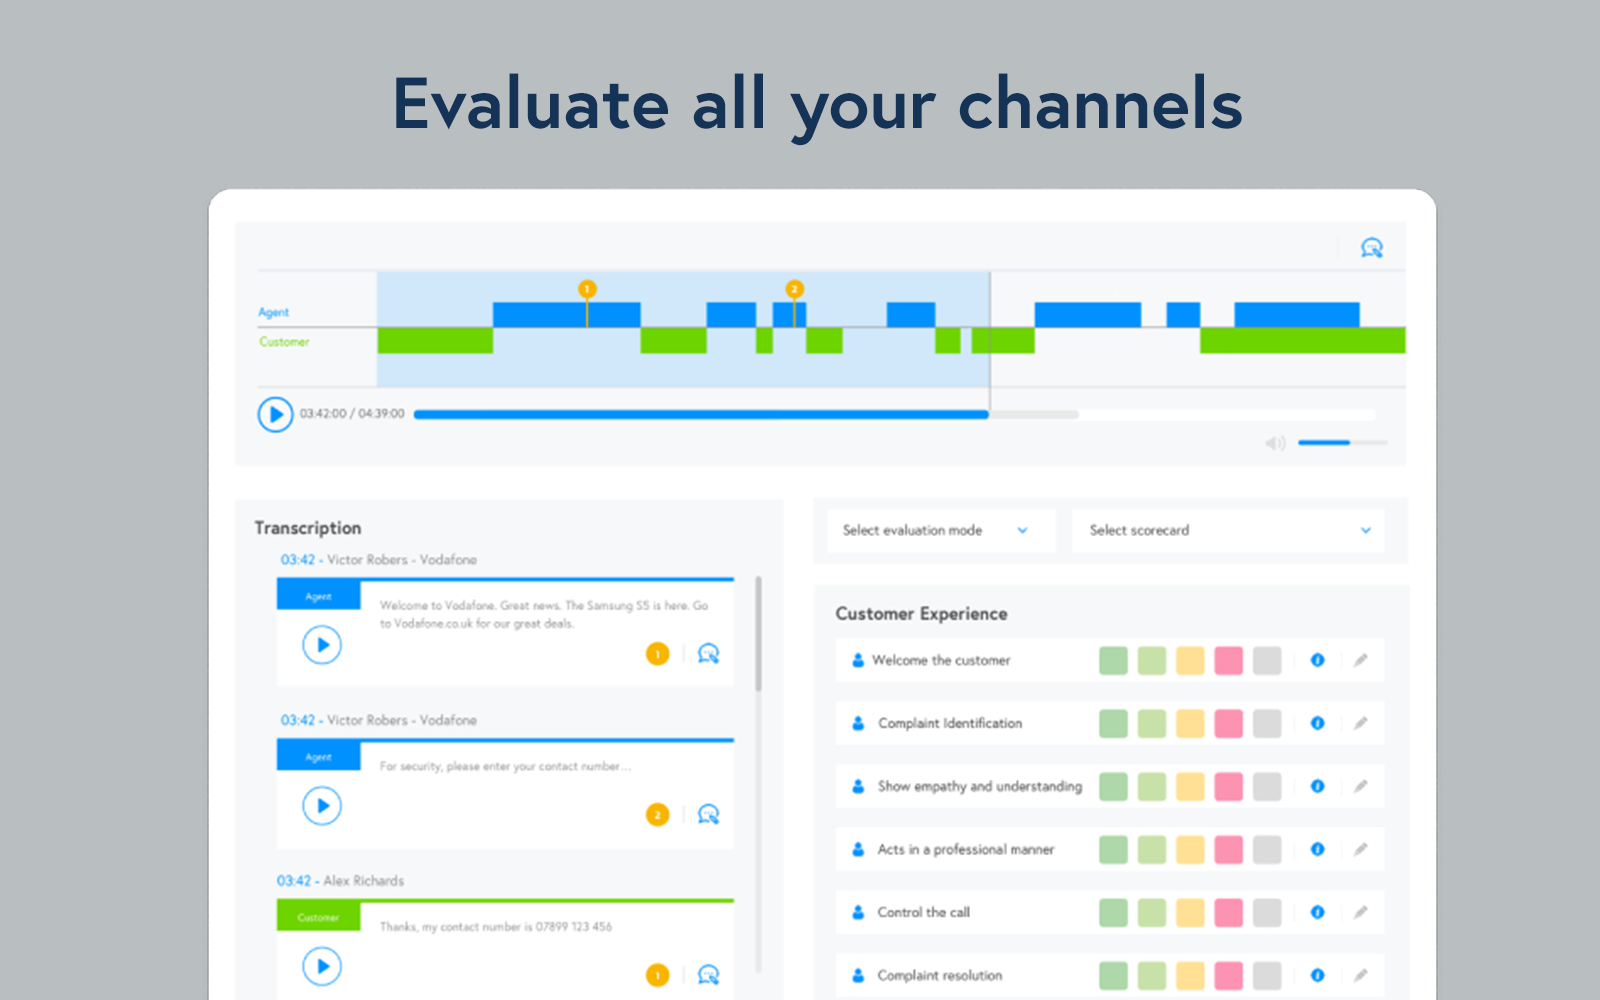
Task: Play the main call recording
Action: [275, 414]
